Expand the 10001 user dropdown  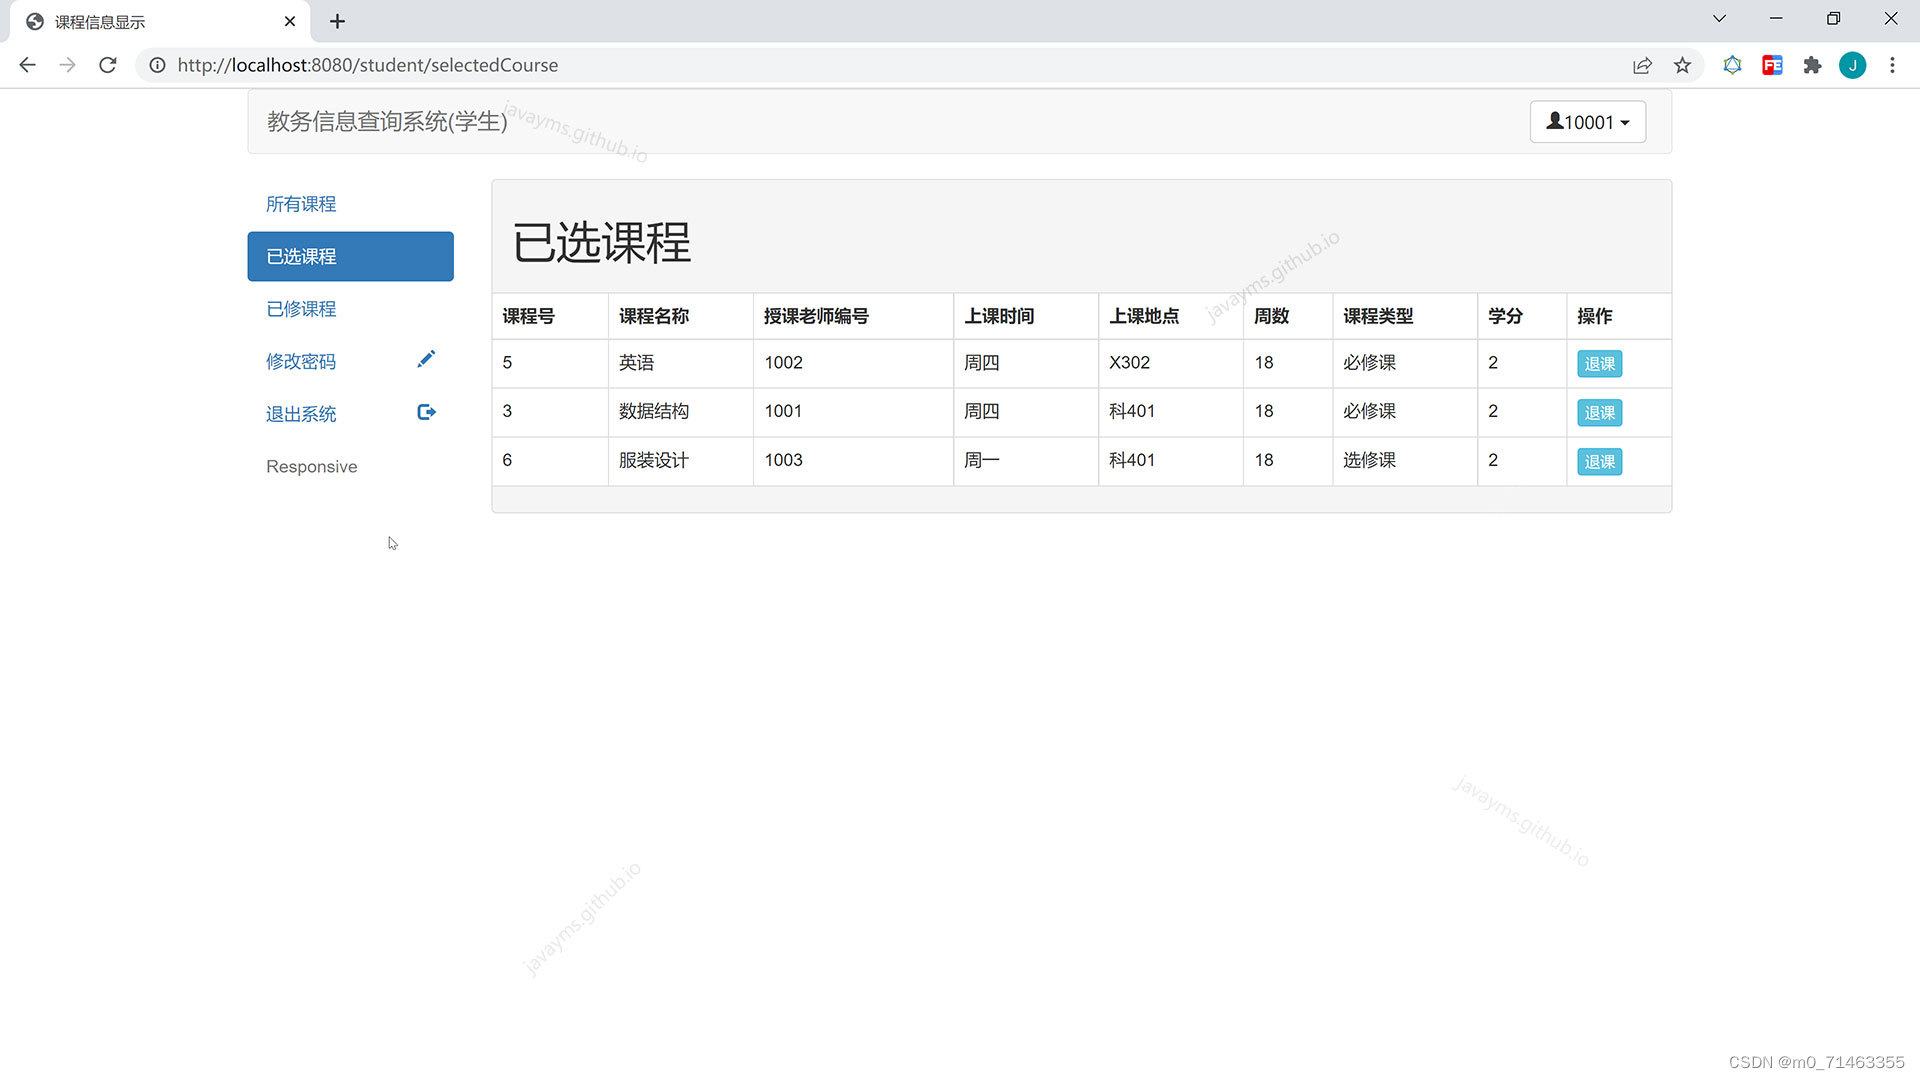point(1587,122)
